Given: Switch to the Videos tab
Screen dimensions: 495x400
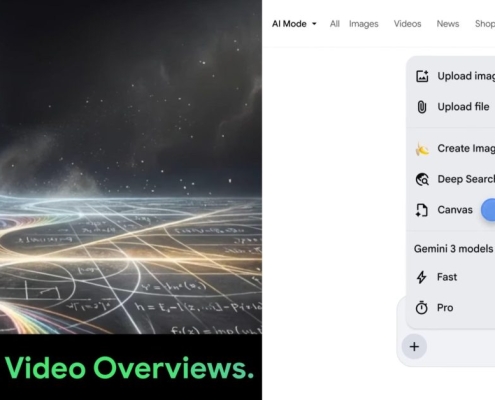Looking at the screenshot, I should coord(407,24).
